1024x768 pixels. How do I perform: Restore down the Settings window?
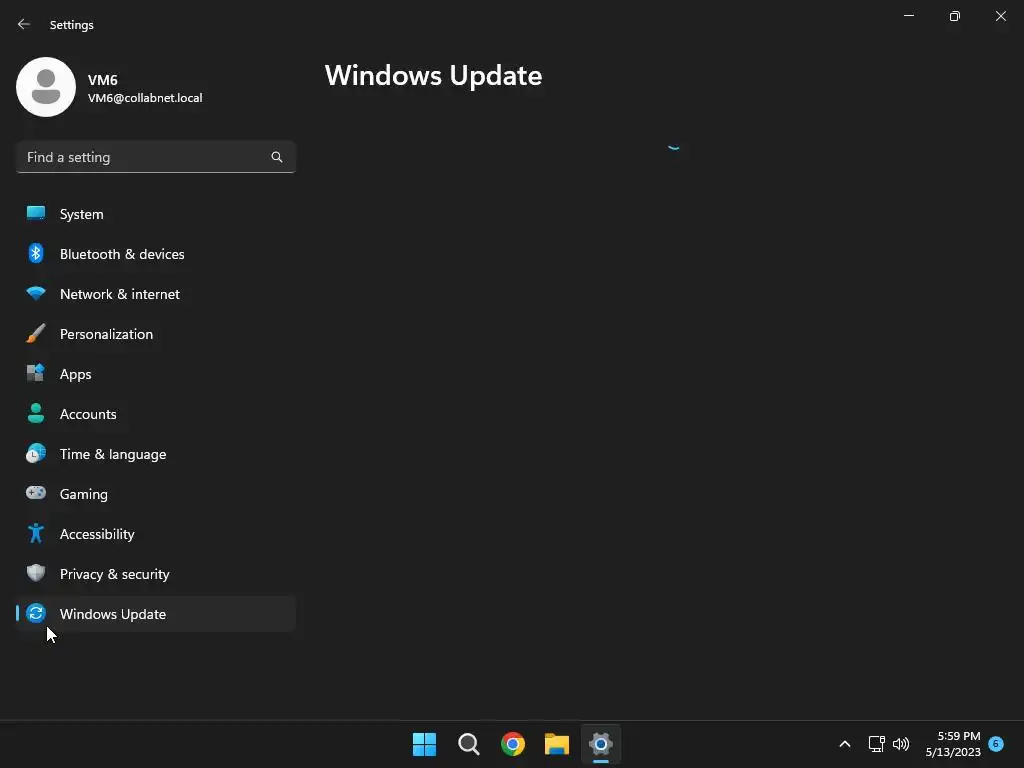955,16
